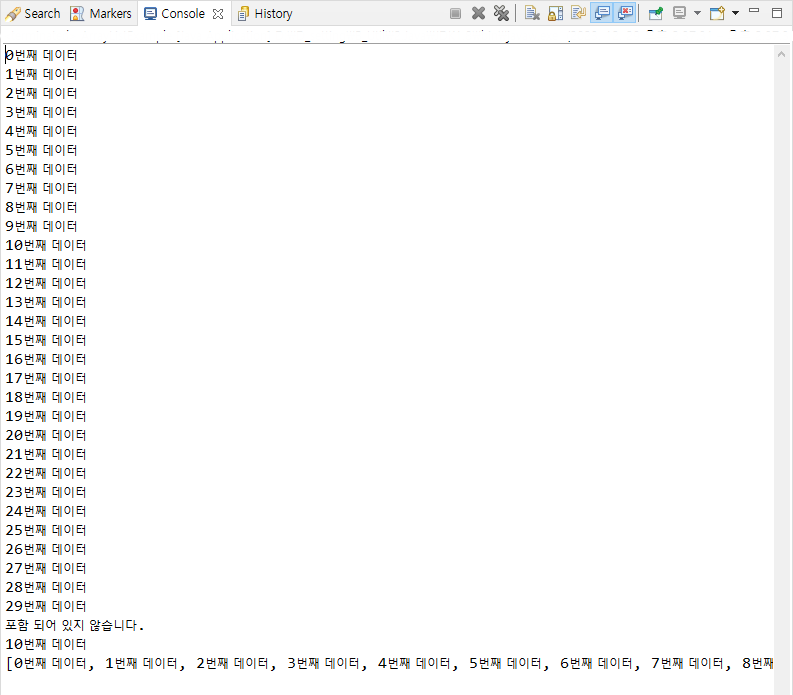Viewport: 793px width, 695px height.
Task: Toggle Word Wrap in console
Action: (578, 13)
